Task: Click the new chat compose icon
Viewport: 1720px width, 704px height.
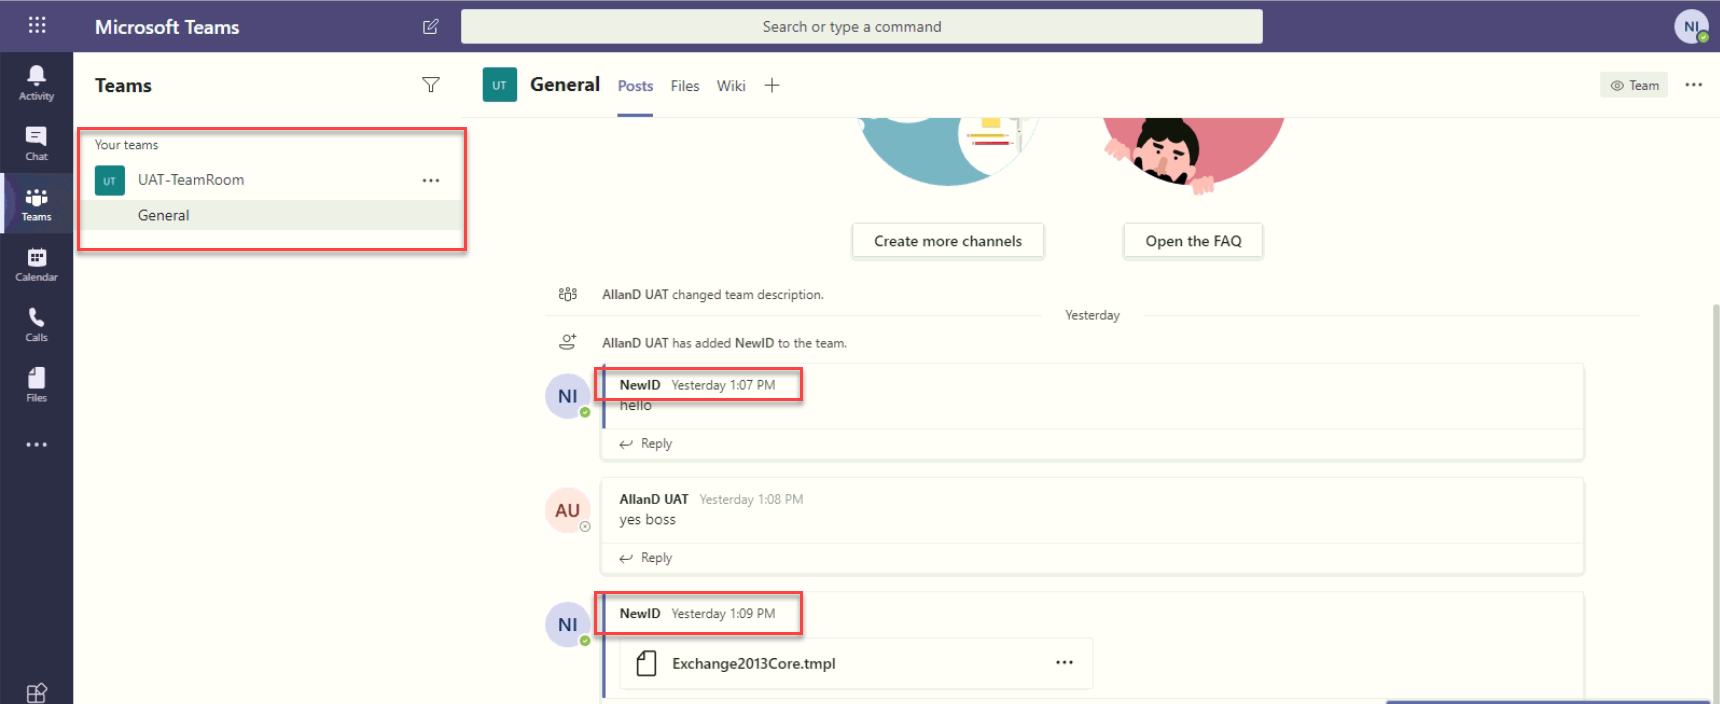Action: pyautogui.click(x=431, y=27)
